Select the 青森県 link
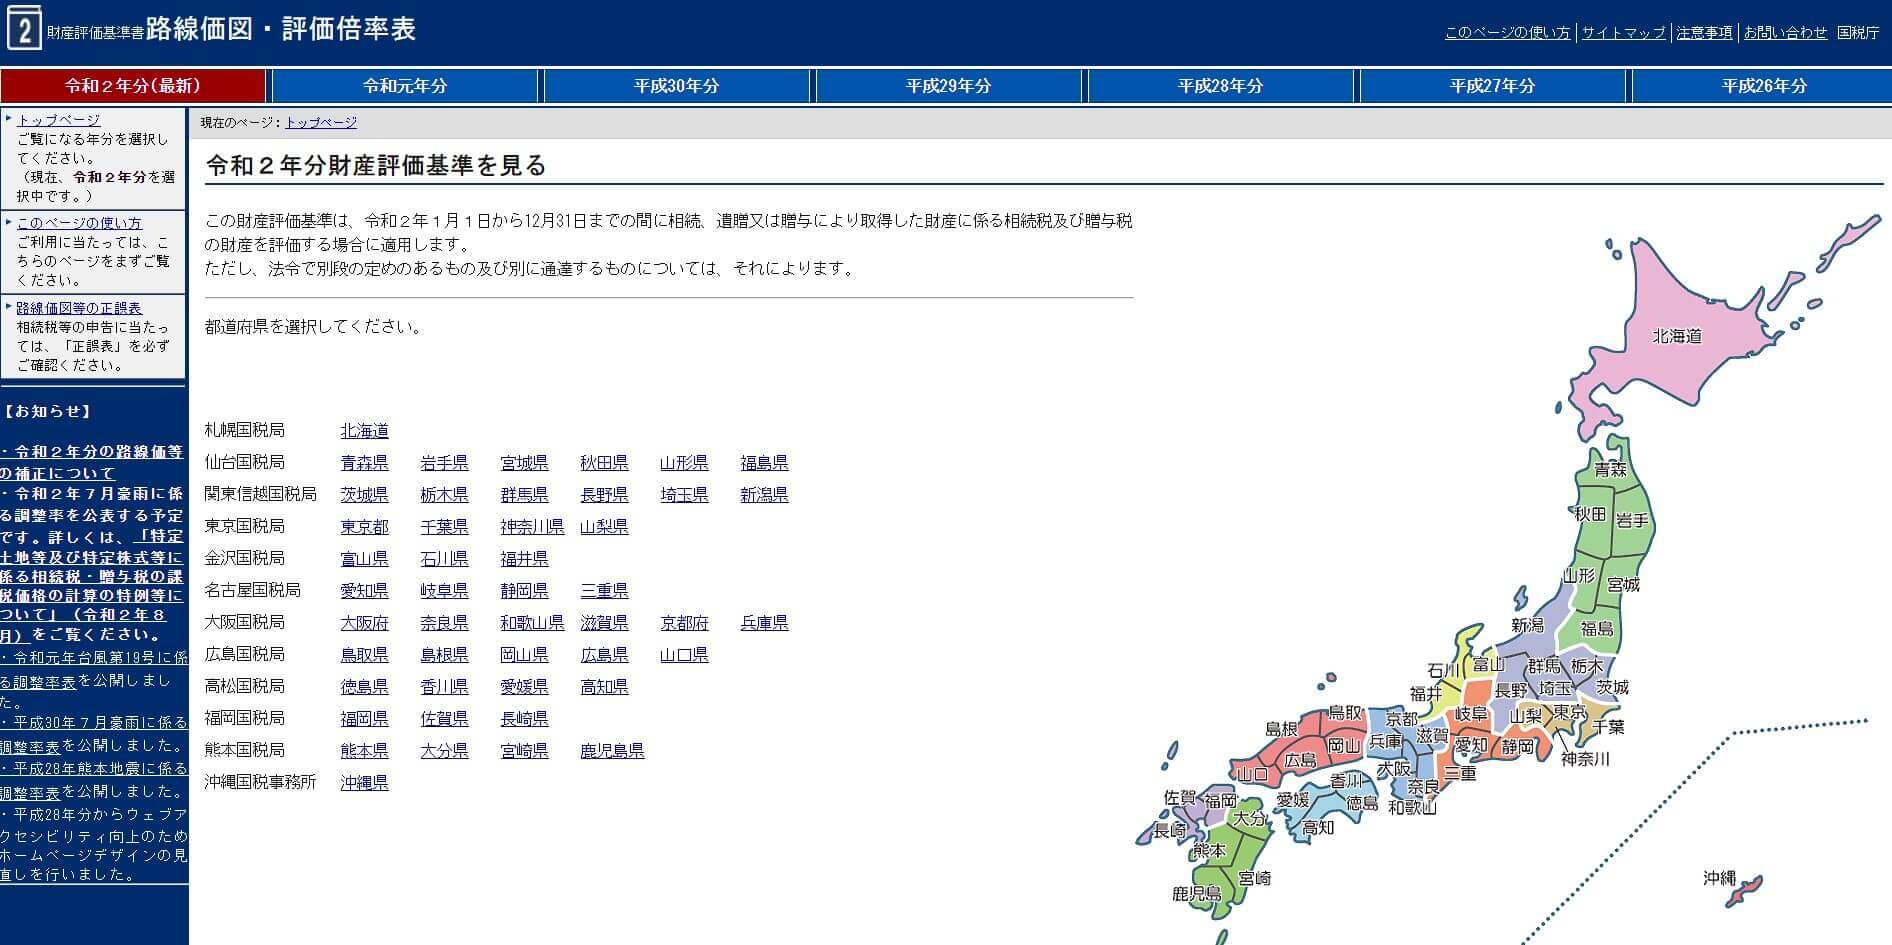The width and height of the screenshot is (1892, 945). pos(364,463)
